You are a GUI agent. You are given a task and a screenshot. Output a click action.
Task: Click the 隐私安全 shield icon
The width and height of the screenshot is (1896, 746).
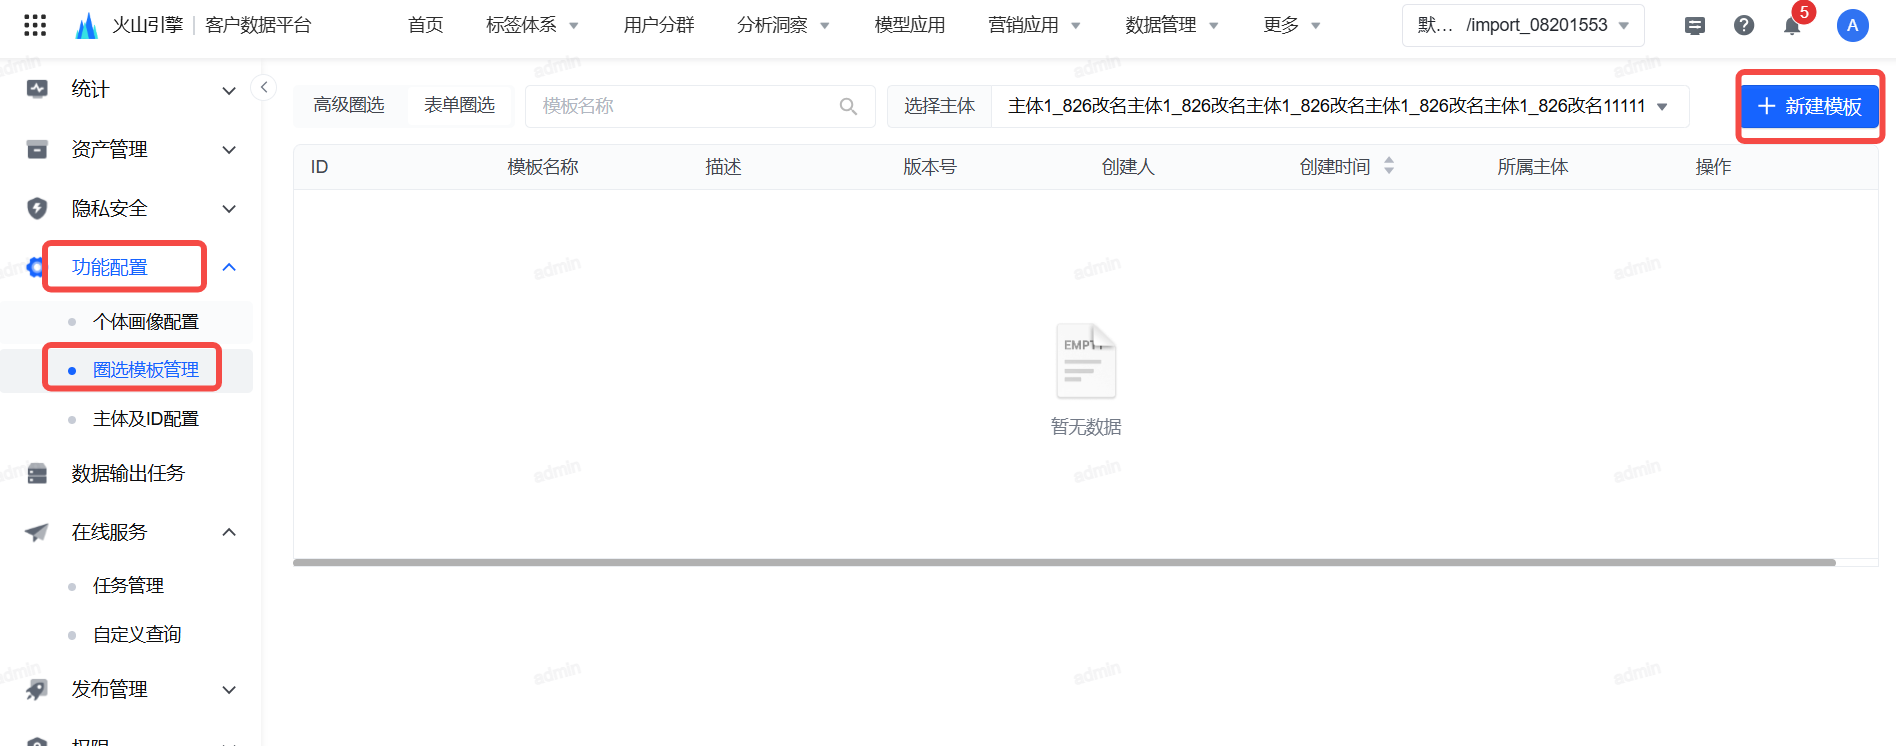[x=37, y=208]
